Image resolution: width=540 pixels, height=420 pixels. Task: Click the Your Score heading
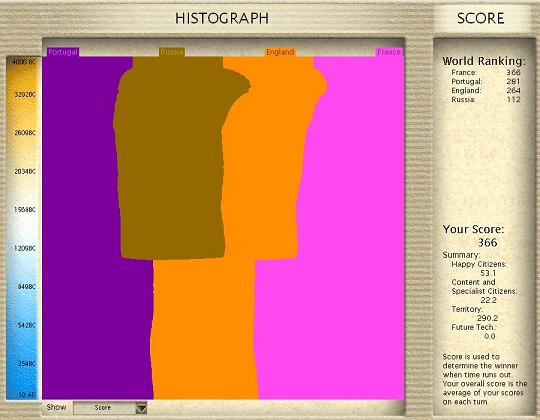point(473,229)
